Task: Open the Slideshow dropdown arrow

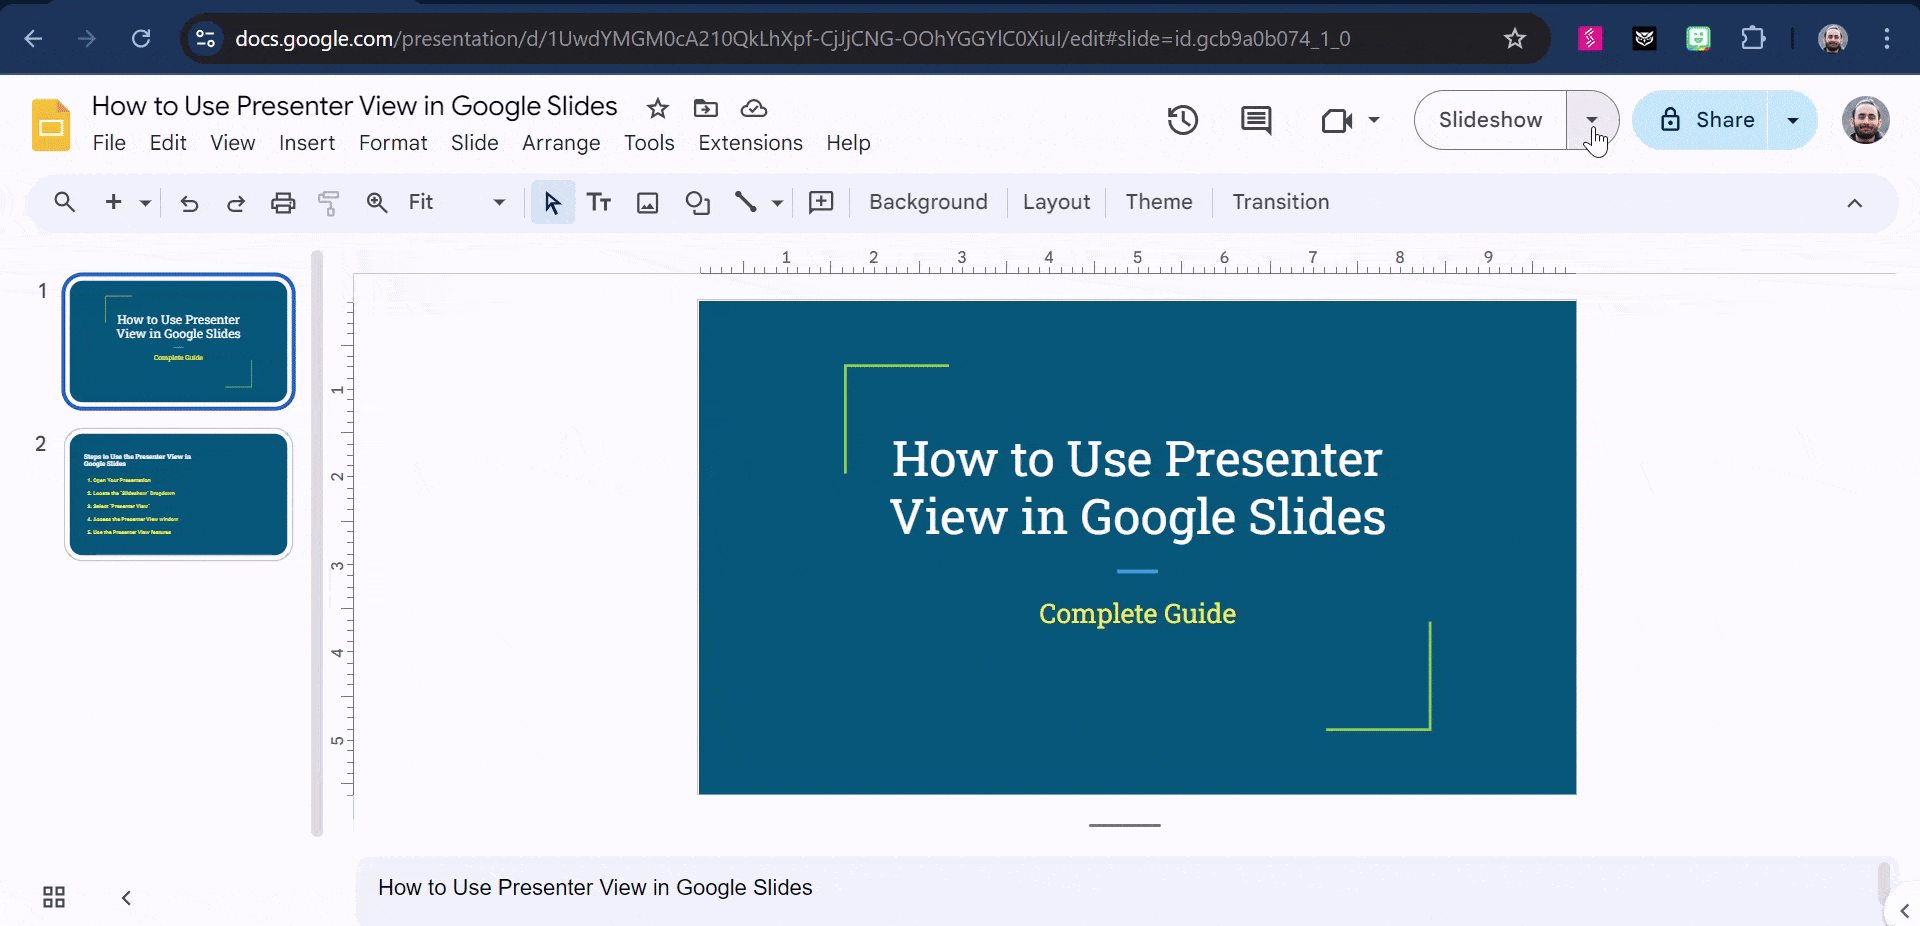Action: point(1592,120)
